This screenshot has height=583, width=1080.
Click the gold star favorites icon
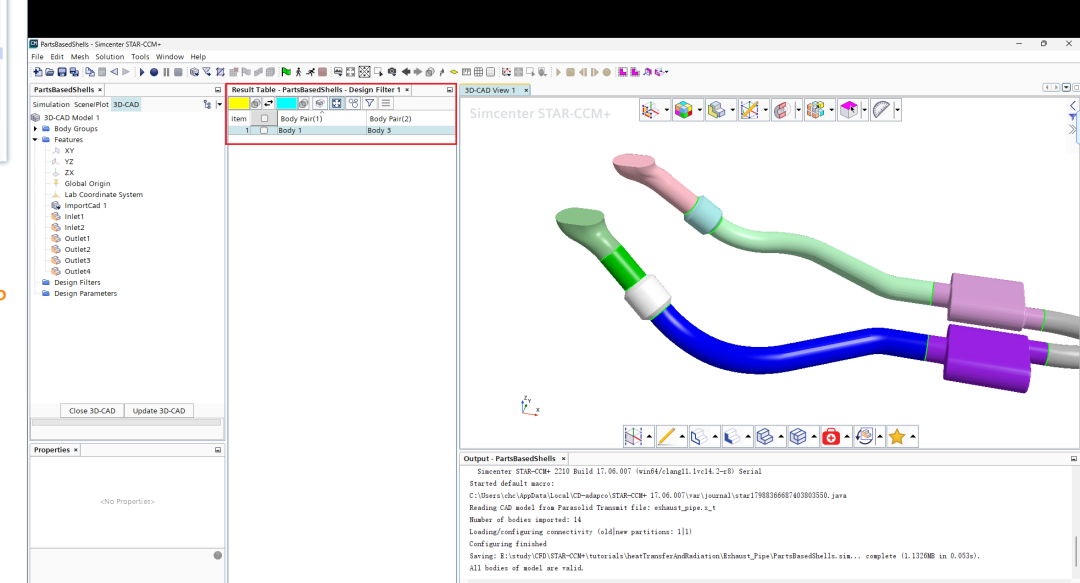[897, 436]
